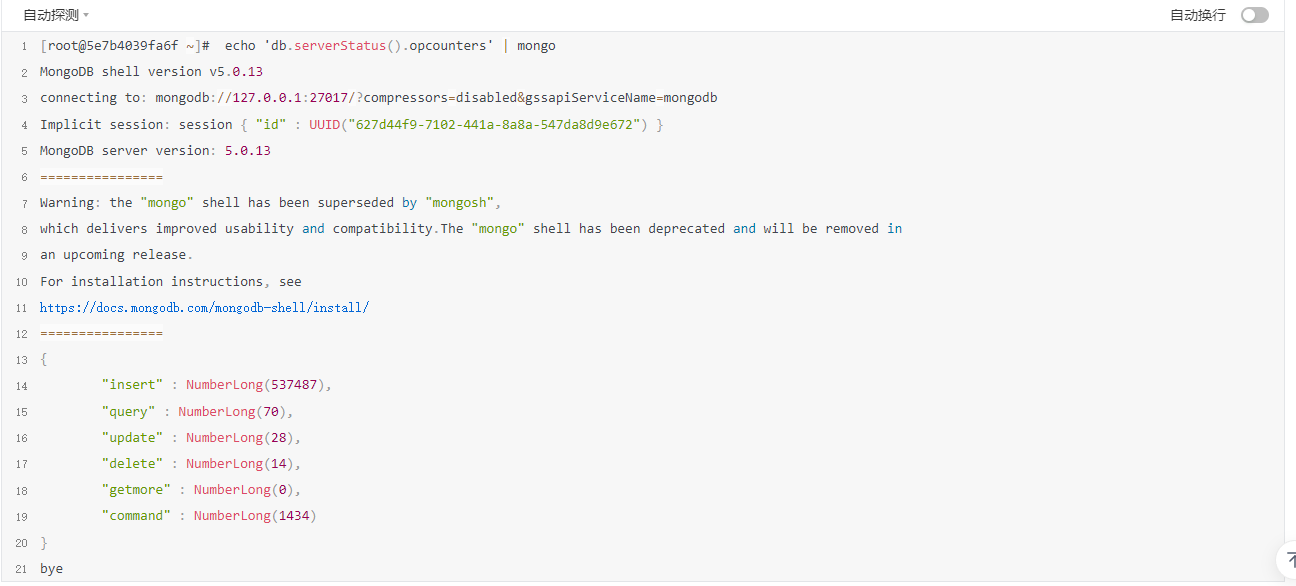Image resolution: width=1296 pixels, height=586 pixels.
Task: Select the "query" field on line 15
Action: (x=128, y=411)
